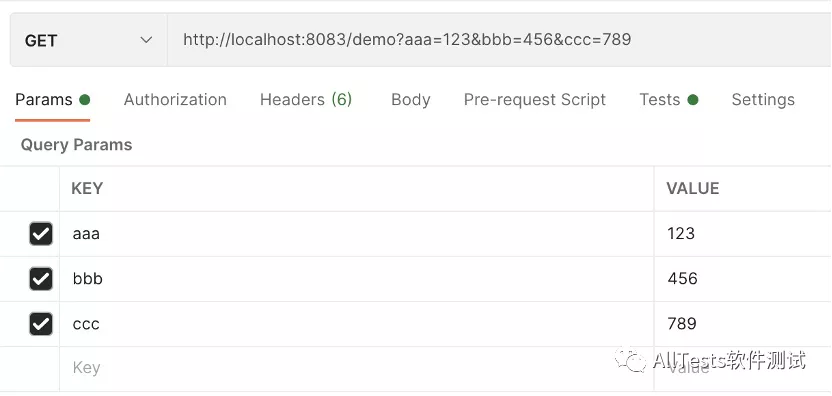Uncheck the aaa parameter checkbox
Screen dimensions: 832x396
click(x=41, y=234)
